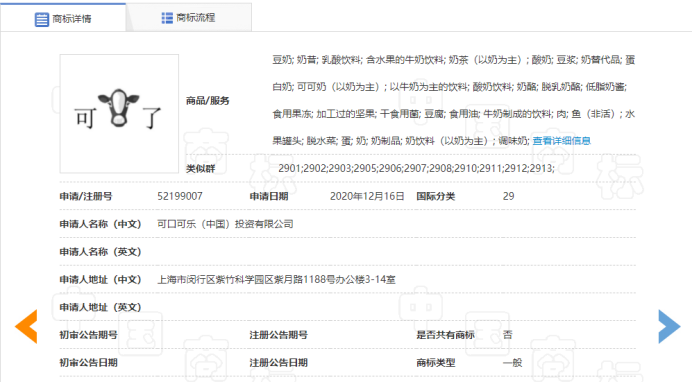This screenshot has width=692, height=383.
Task: Select application date 2020年12月16日
Action: coord(367,196)
